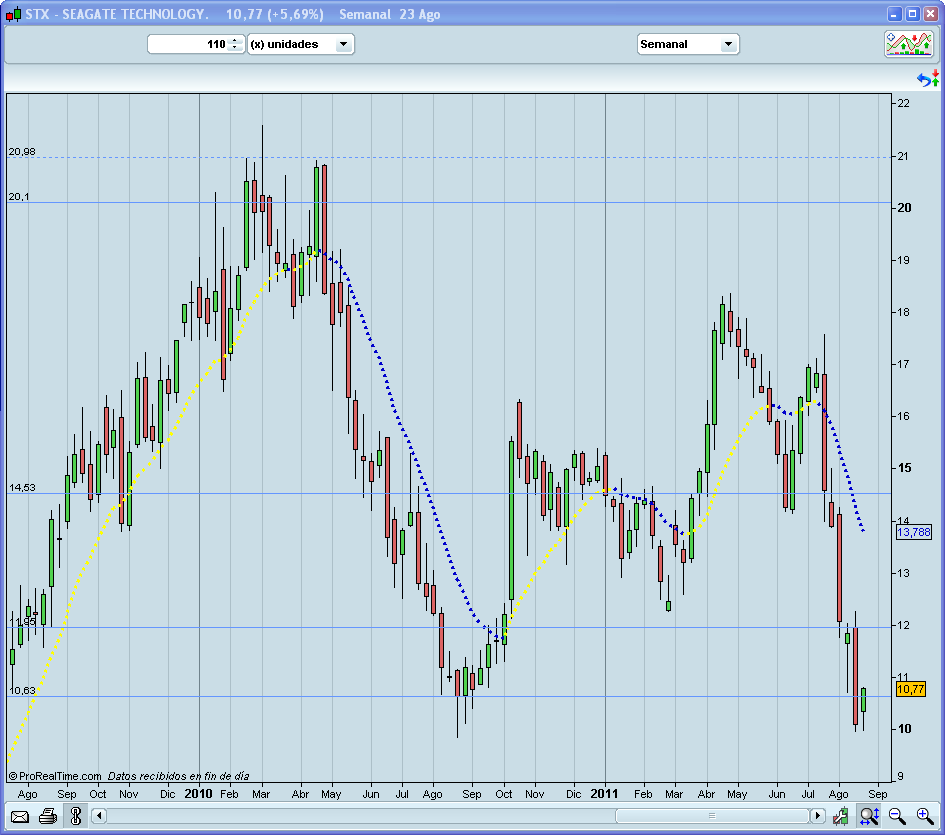Viewport: 945px width, 835px height.
Task: Click the yellow 10,77 price tag
Action: (x=912, y=689)
